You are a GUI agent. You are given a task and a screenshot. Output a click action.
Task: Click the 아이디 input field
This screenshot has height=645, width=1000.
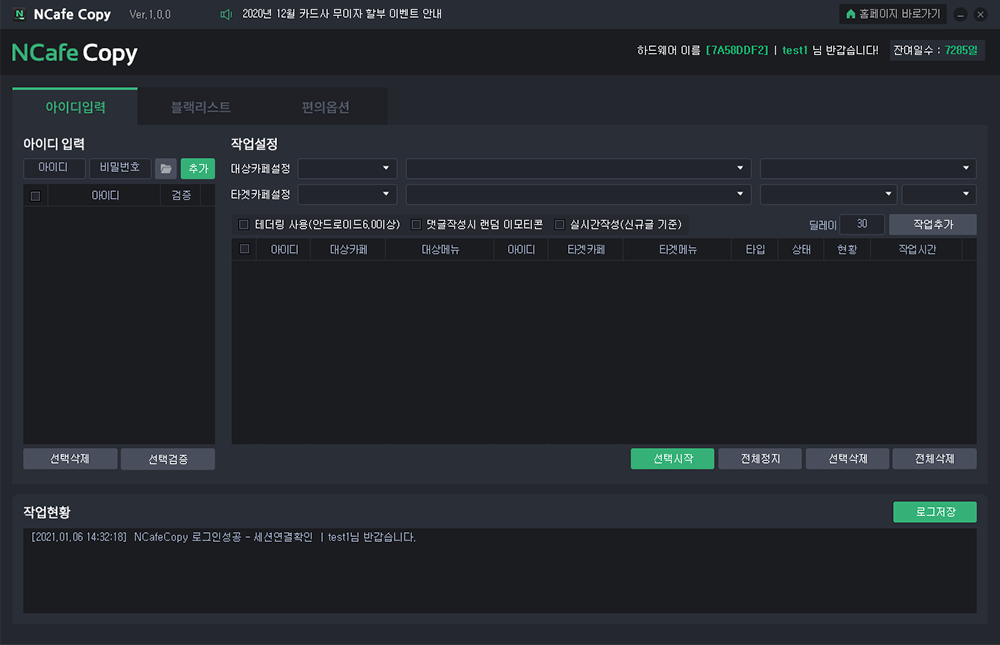[x=54, y=168]
